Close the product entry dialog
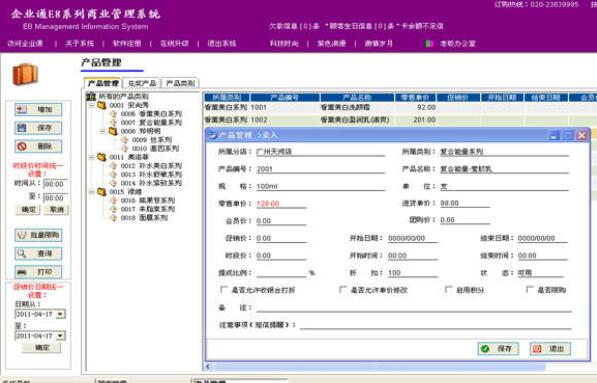 coord(582,135)
